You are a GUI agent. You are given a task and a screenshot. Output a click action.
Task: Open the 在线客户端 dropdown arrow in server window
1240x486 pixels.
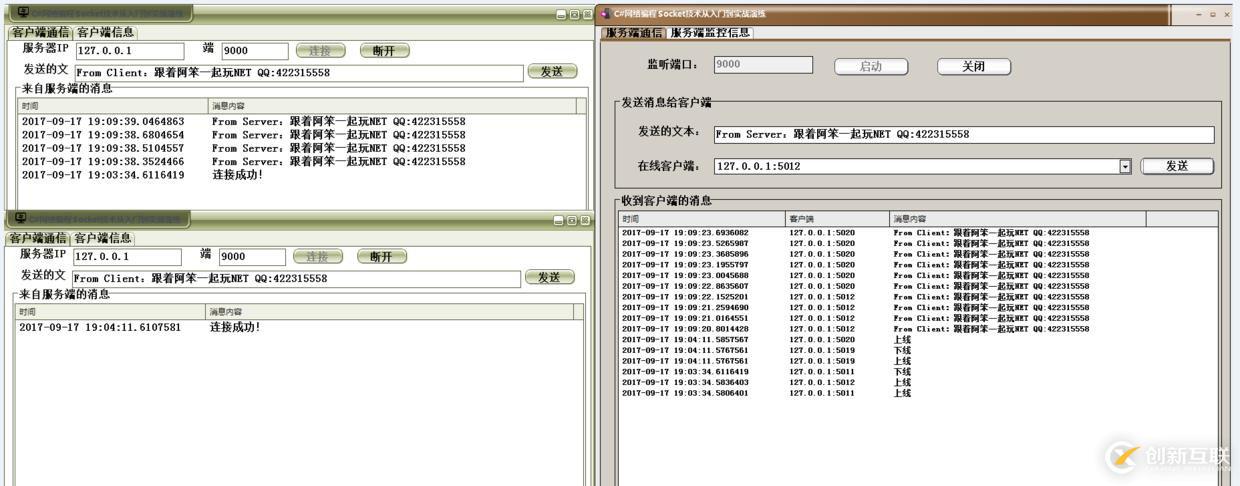pos(1125,167)
